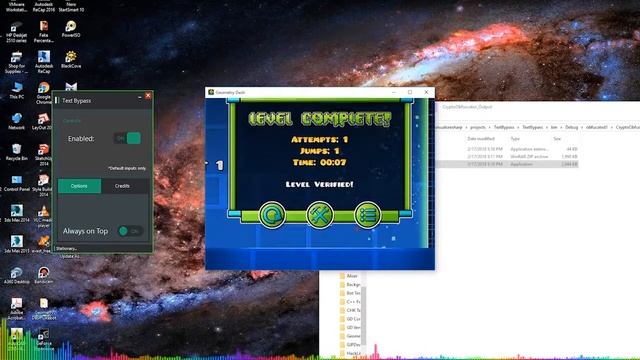
Task: Launch 3ds Max 2014 from desktop
Action: (16, 214)
